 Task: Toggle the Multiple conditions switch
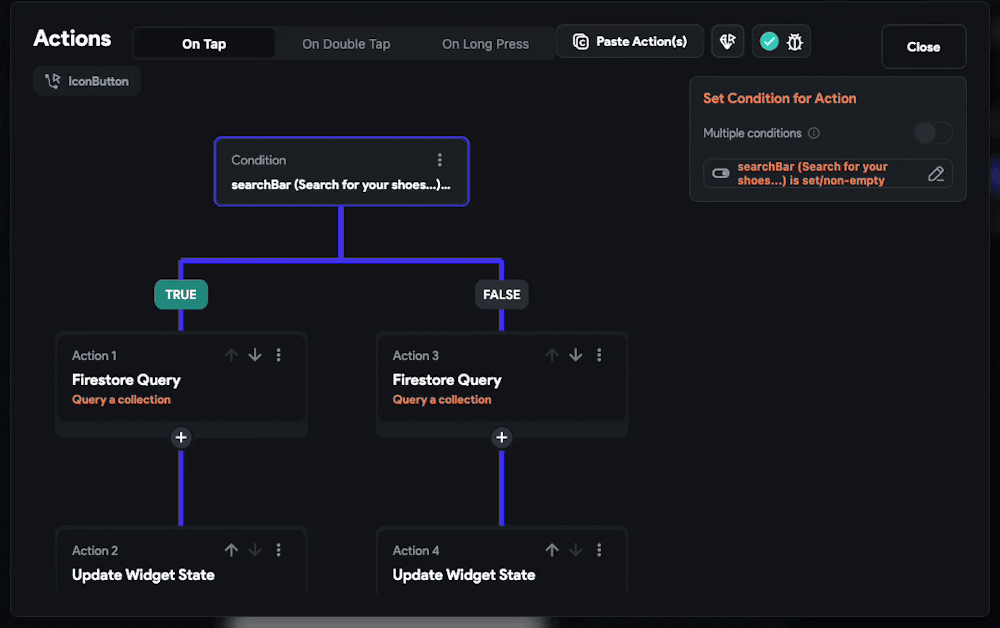932,132
